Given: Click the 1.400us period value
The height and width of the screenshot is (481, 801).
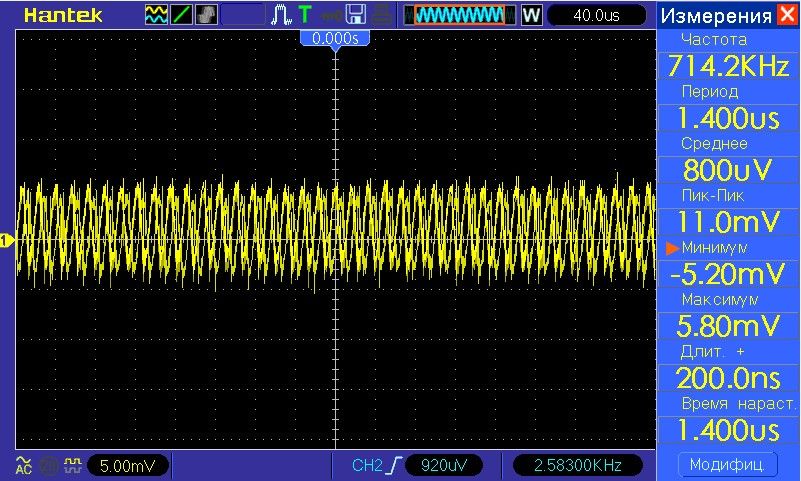Looking at the screenshot, I should click(728, 118).
